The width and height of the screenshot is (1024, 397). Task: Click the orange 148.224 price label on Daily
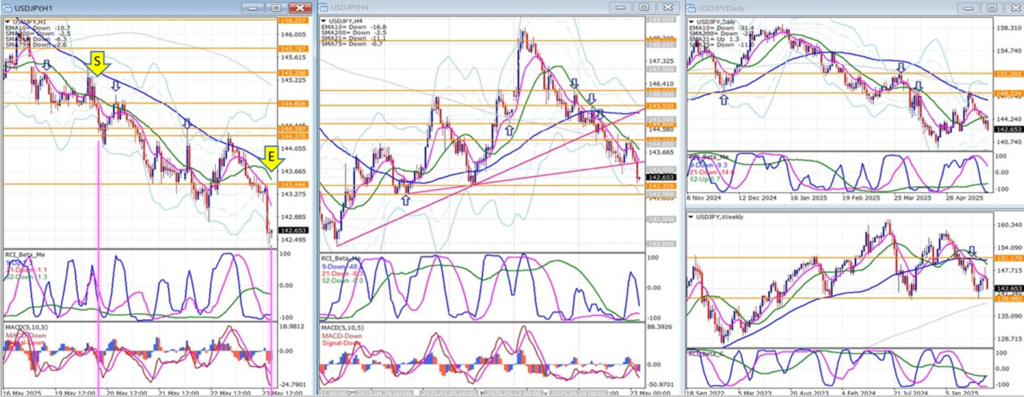(1009, 93)
